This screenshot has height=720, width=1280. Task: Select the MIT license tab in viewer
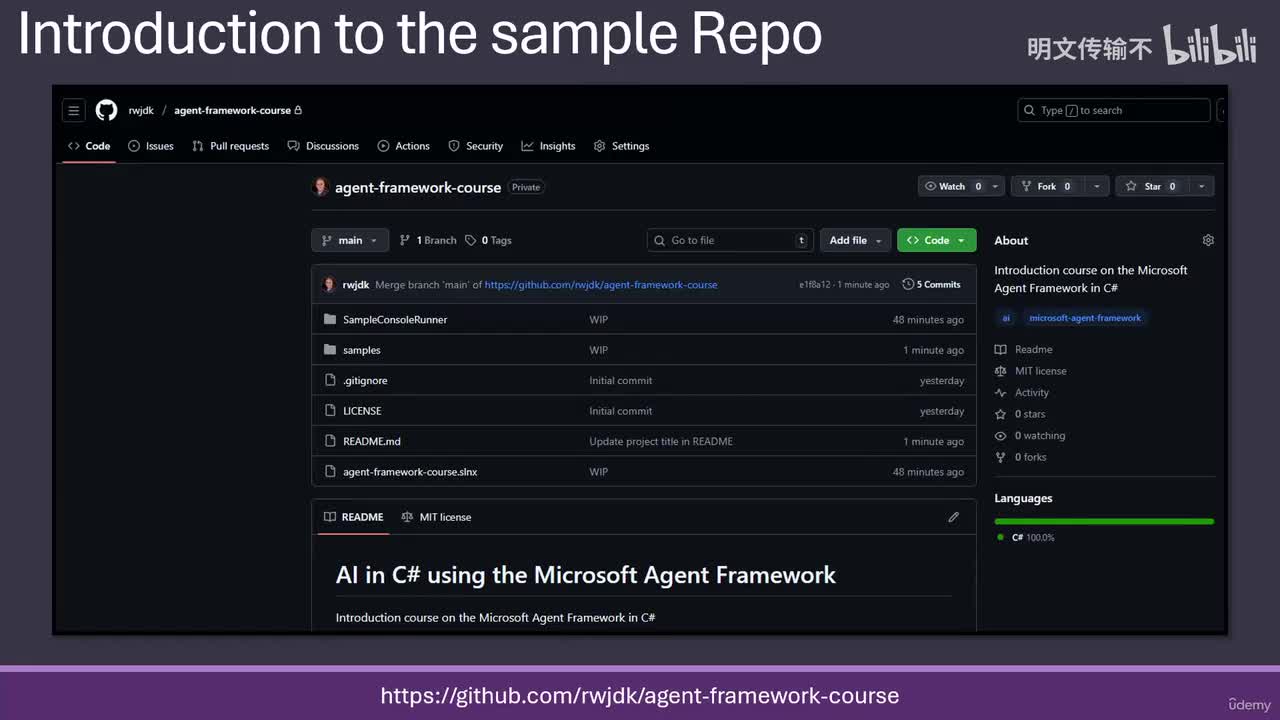click(436, 517)
